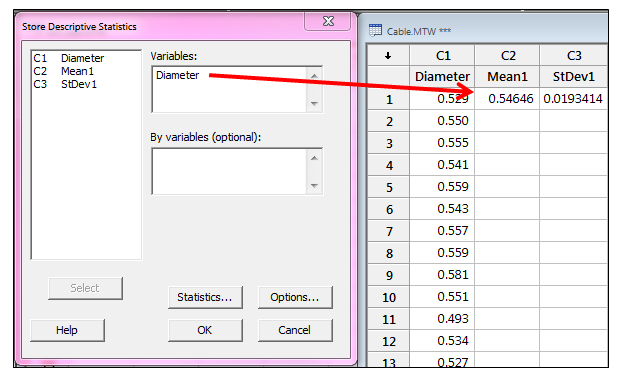Click Diameter cell with value 0.534
Image resolution: width=620 pixels, height=379 pixels.
click(442, 341)
